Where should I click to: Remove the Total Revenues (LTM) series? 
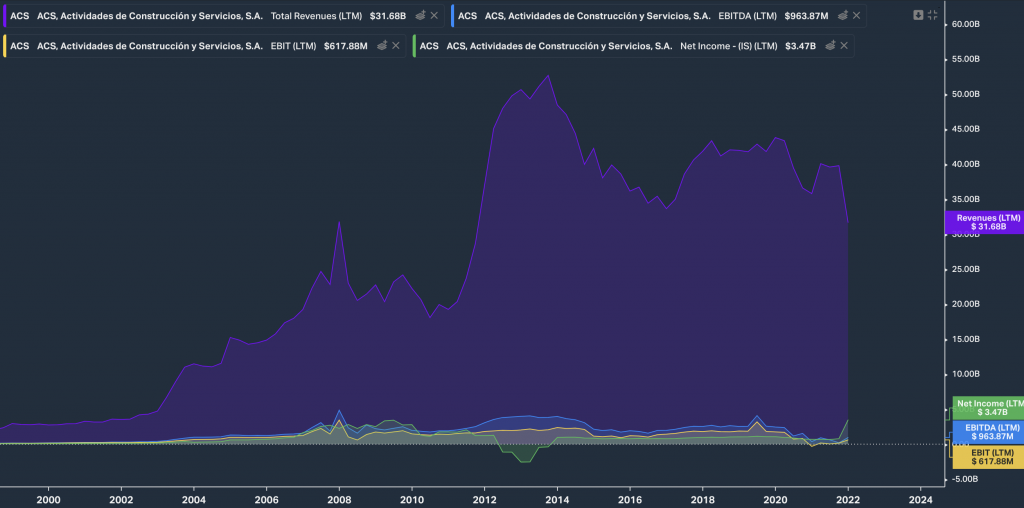click(x=434, y=16)
